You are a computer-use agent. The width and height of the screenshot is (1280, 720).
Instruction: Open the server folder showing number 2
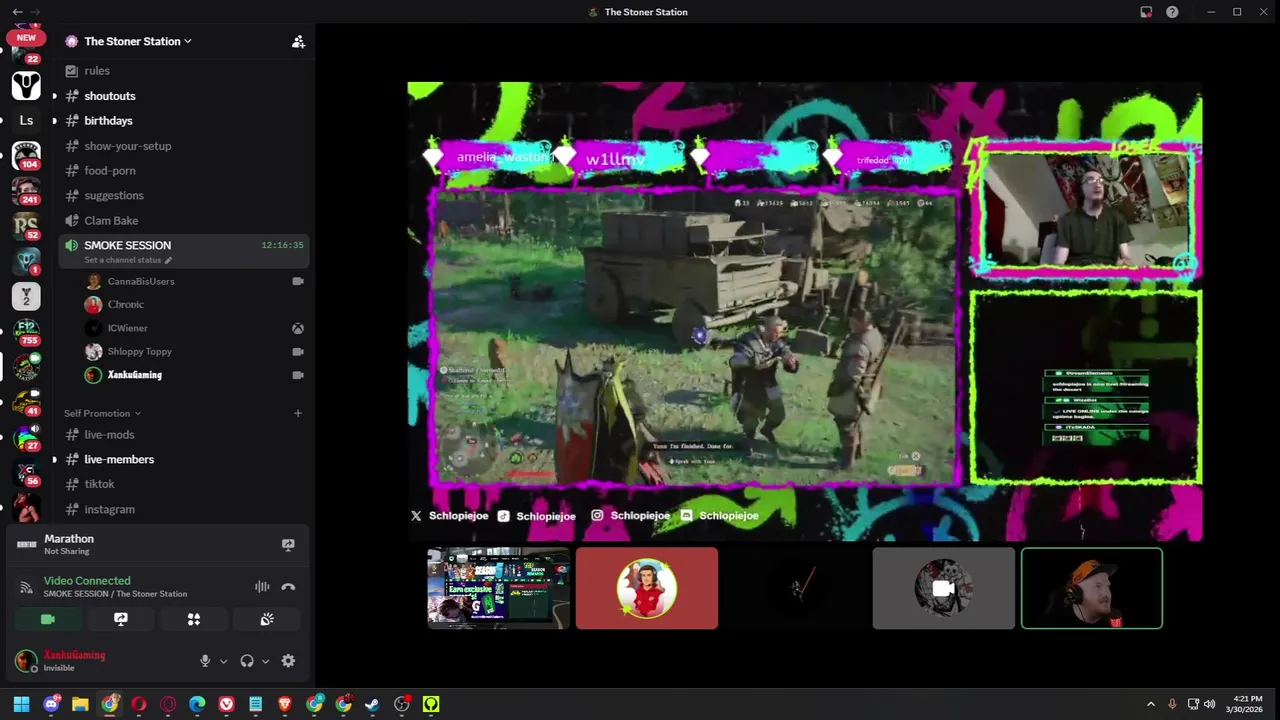coord(26,297)
